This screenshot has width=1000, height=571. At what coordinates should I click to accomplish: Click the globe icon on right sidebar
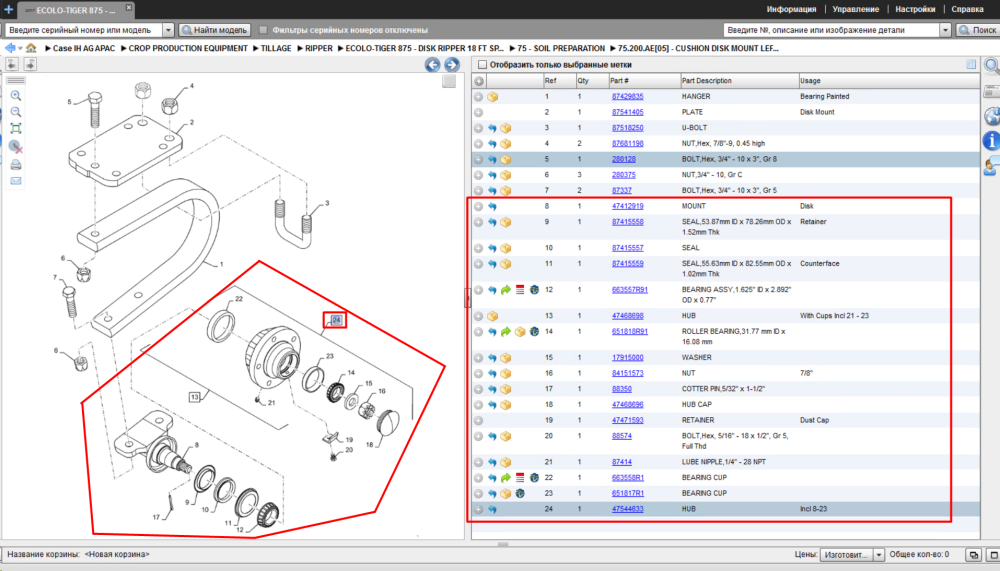tap(992, 116)
